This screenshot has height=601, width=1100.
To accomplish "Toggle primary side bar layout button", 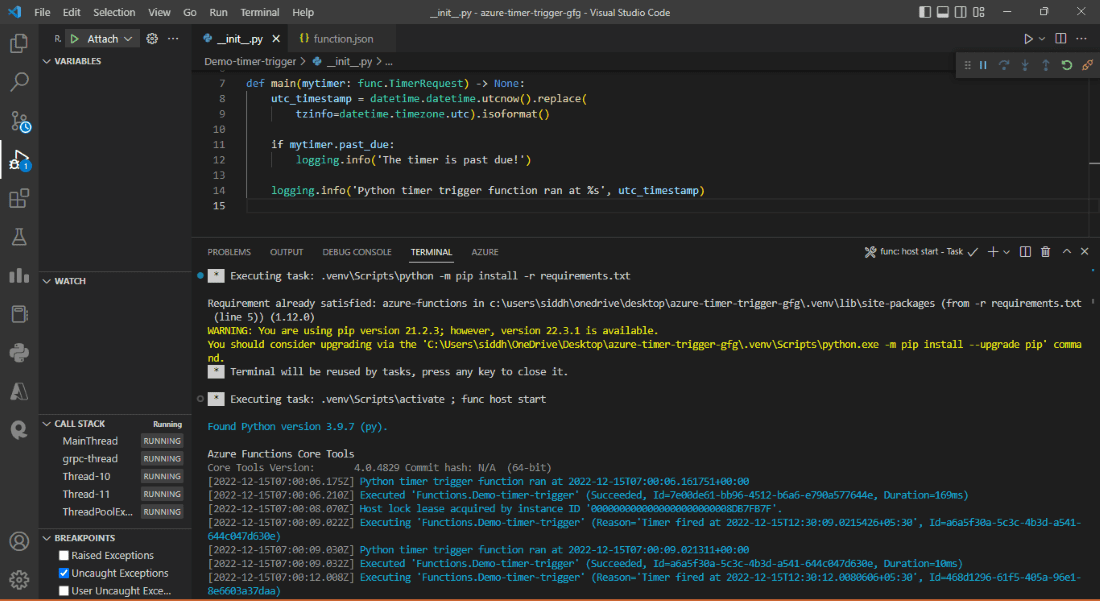I will [925, 12].
